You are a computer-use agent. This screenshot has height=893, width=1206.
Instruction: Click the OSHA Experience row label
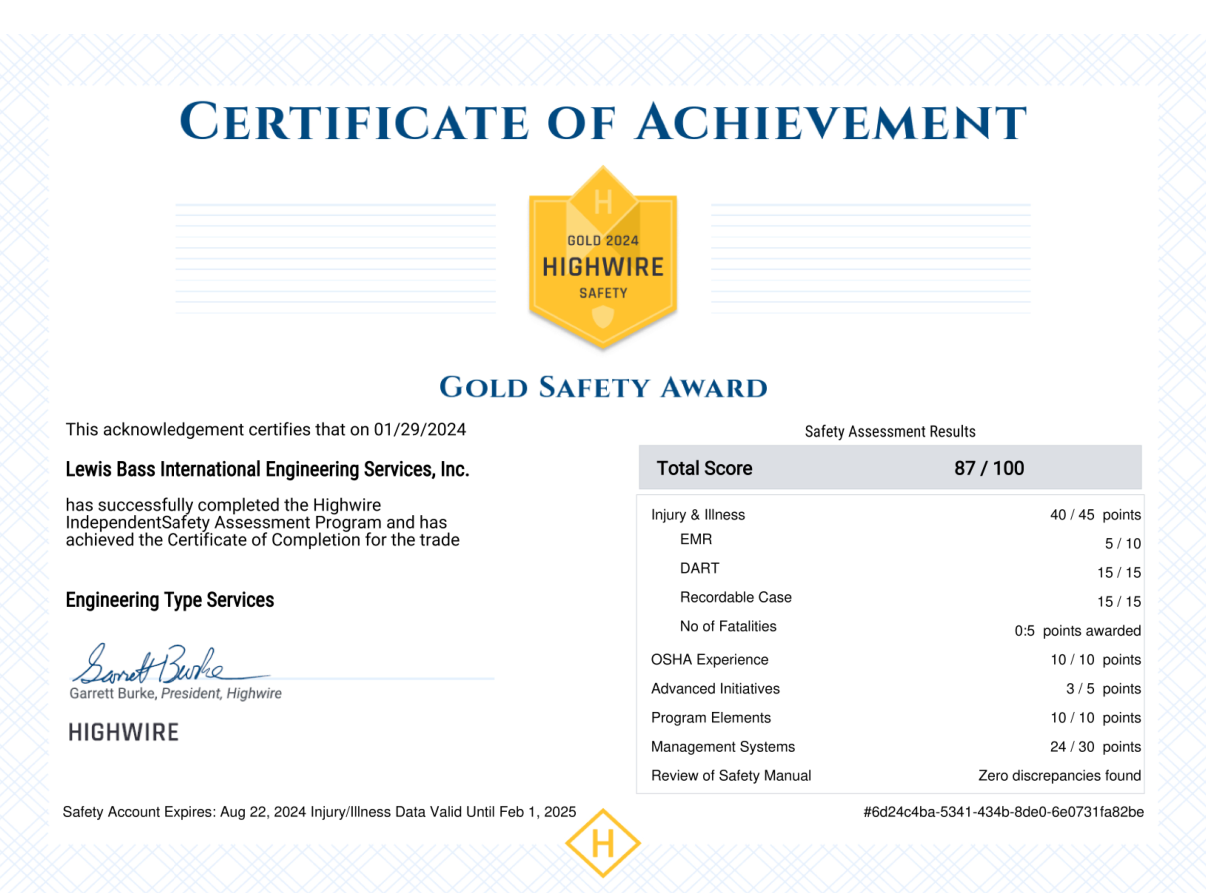710,660
